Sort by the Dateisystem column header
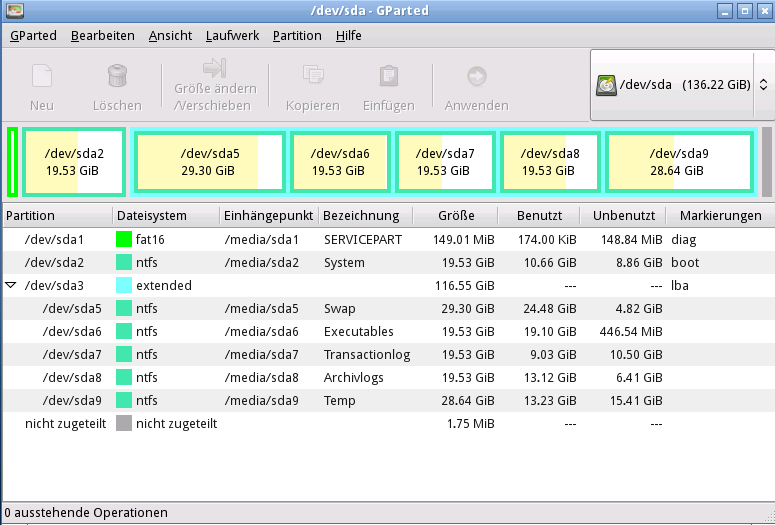This screenshot has height=525, width=775. (167, 216)
